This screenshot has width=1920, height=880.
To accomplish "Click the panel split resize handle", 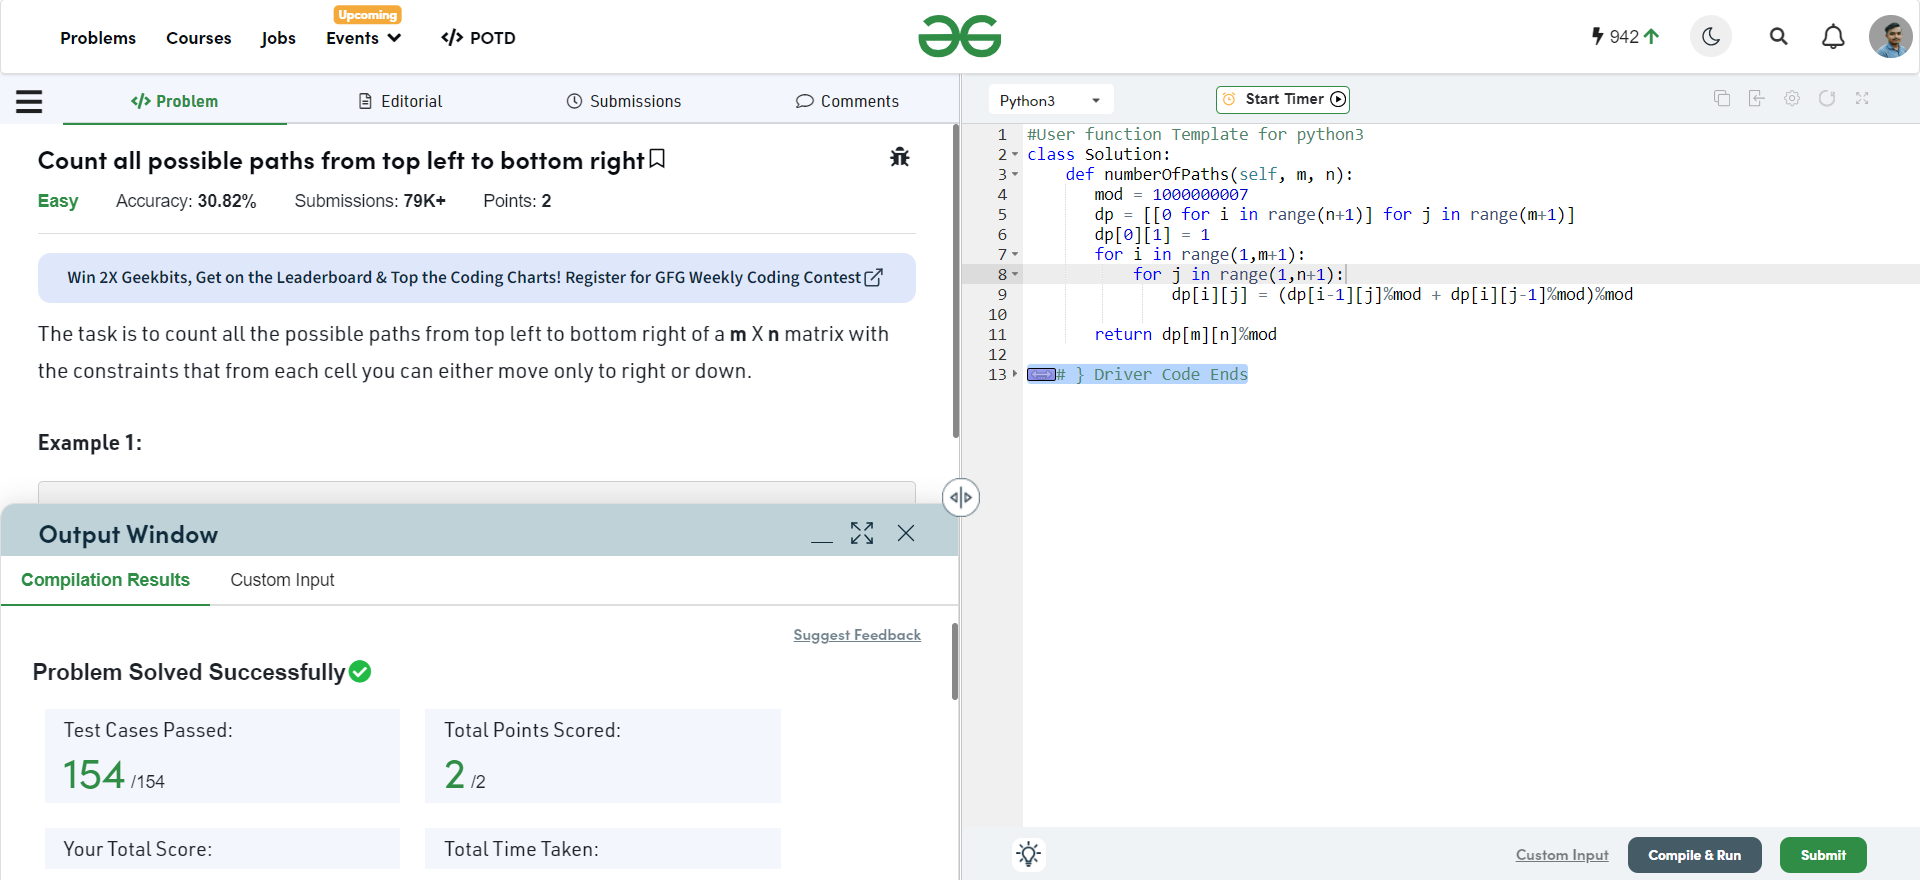I will point(960,497).
